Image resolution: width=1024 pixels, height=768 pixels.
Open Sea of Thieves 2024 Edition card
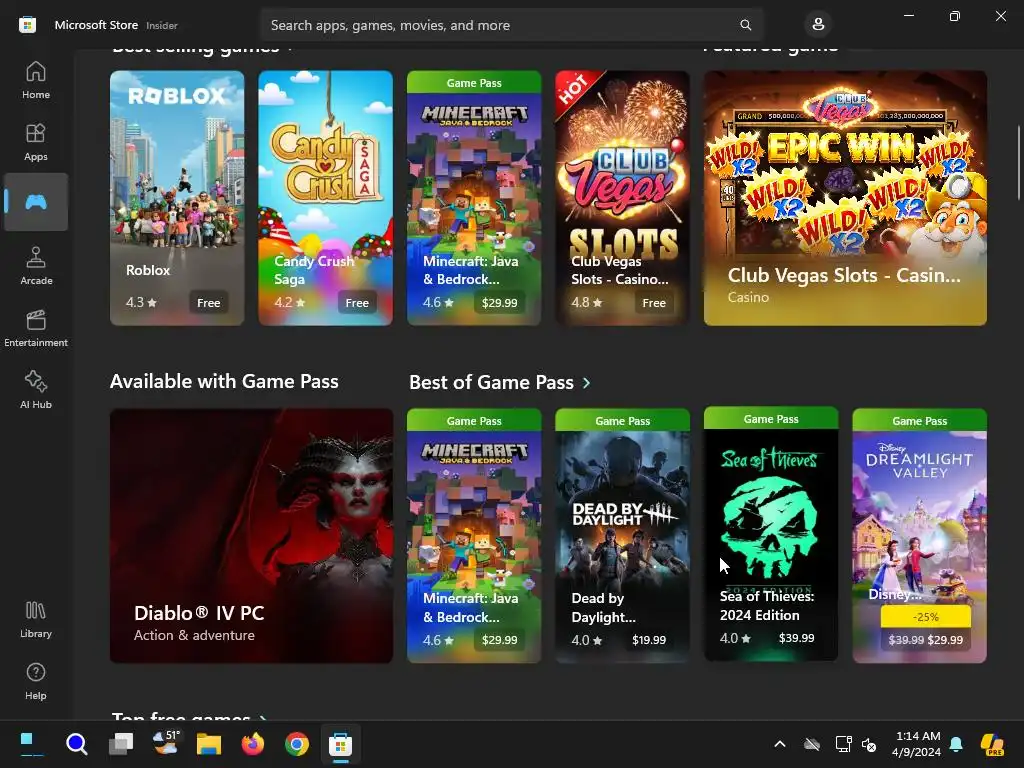pyautogui.click(x=771, y=534)
